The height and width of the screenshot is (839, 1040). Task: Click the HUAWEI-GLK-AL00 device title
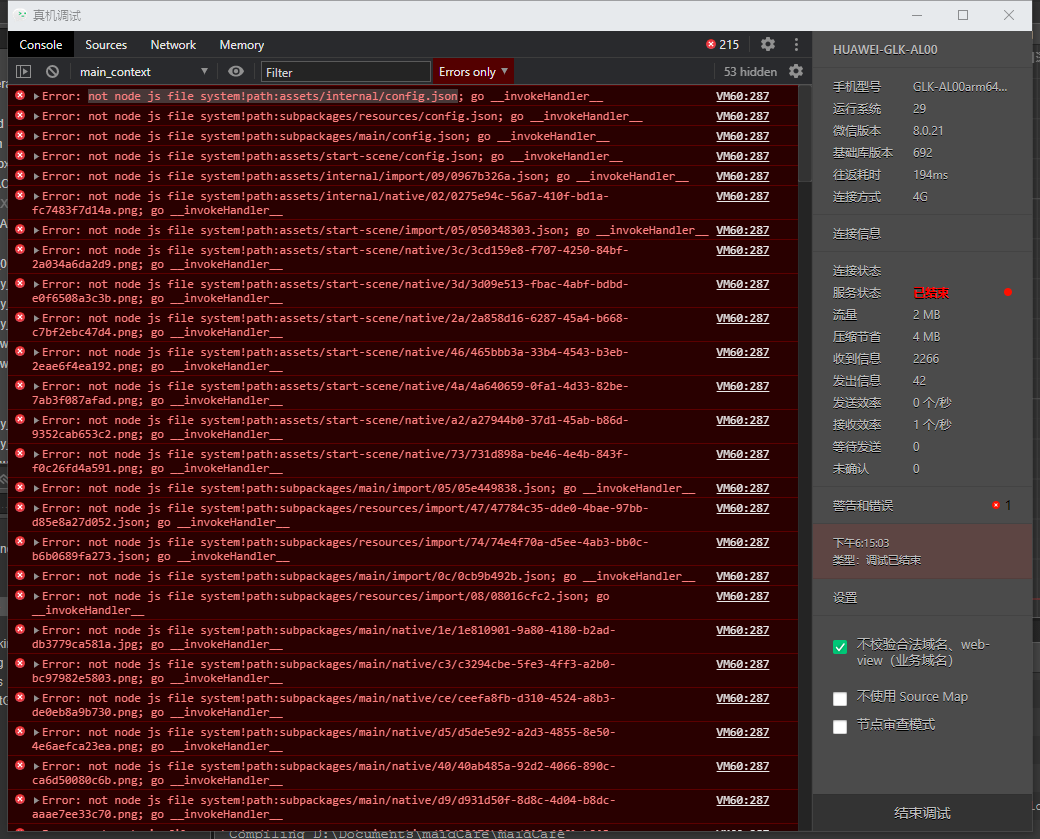(x=885, y=50)
